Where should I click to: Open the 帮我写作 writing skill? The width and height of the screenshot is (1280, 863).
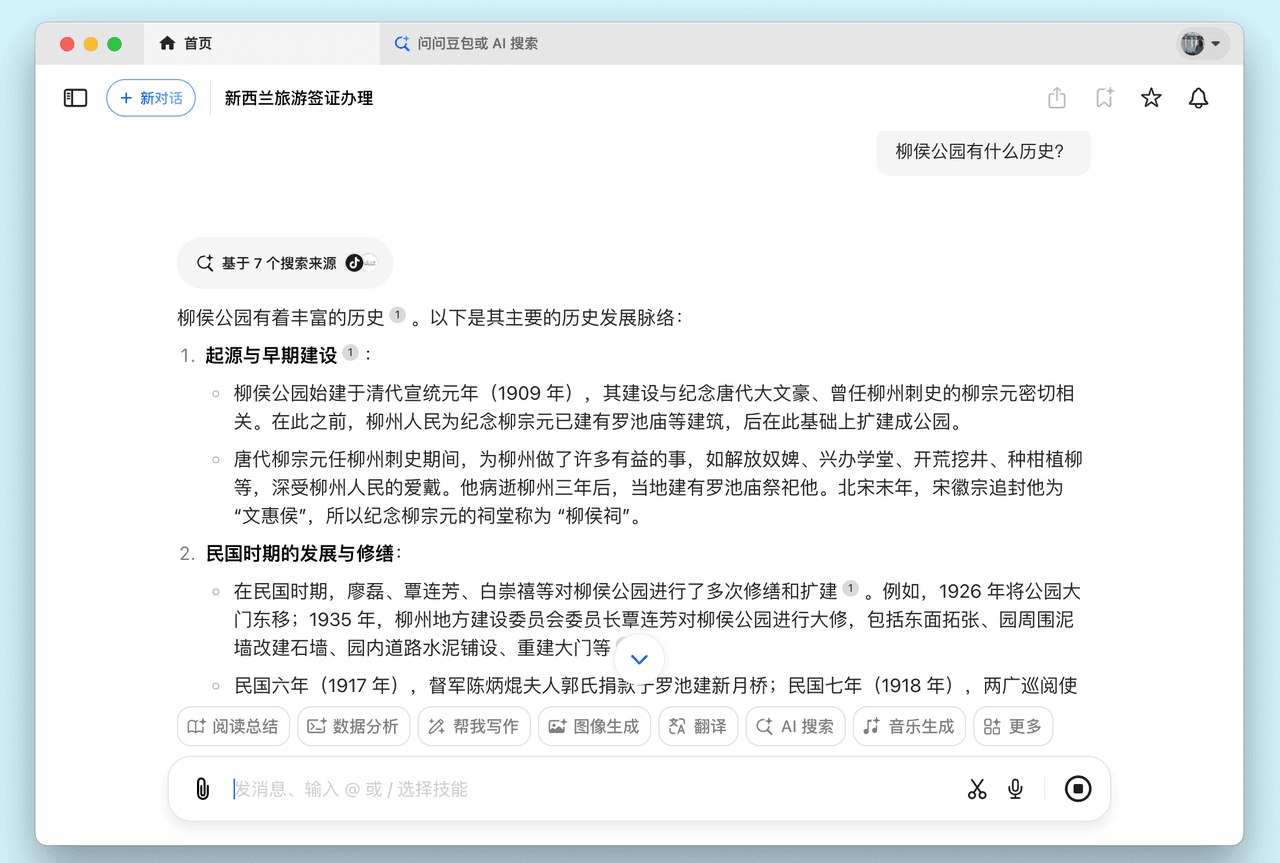point(474,727)
